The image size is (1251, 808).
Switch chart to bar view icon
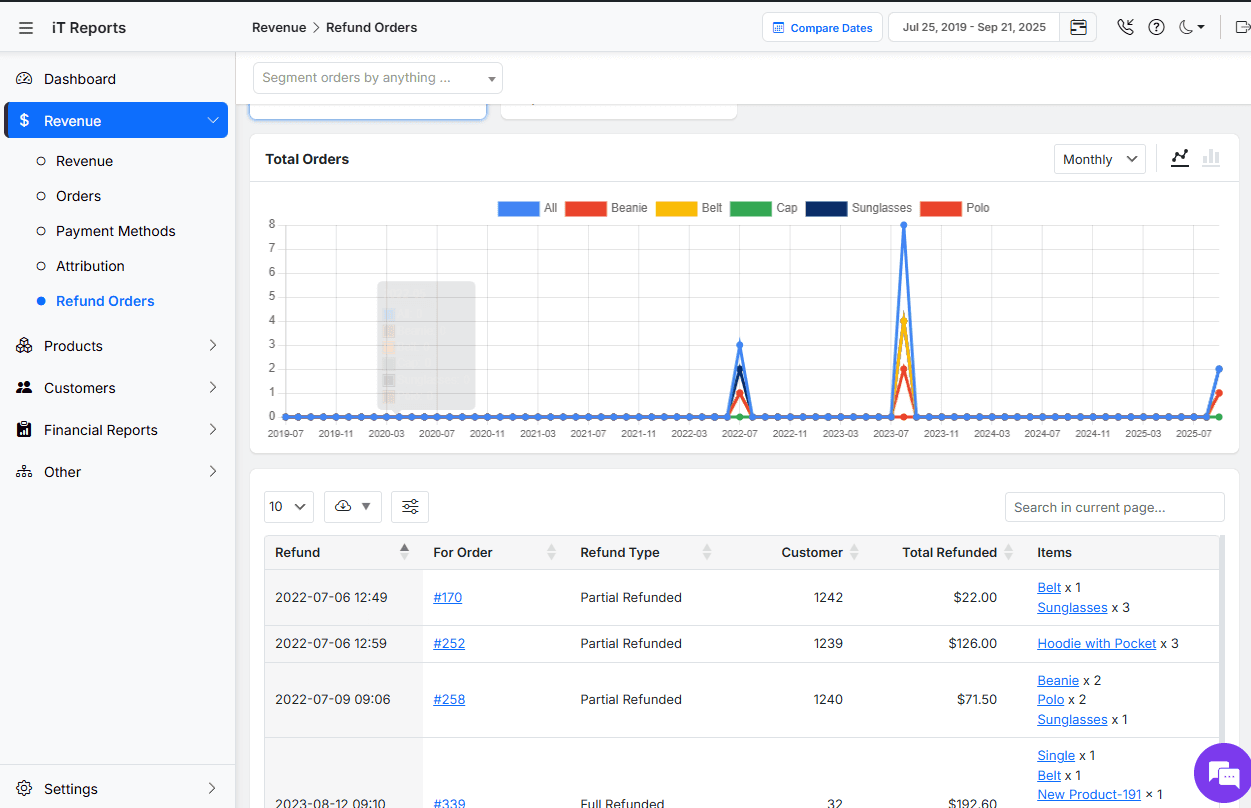point(1211,158)
